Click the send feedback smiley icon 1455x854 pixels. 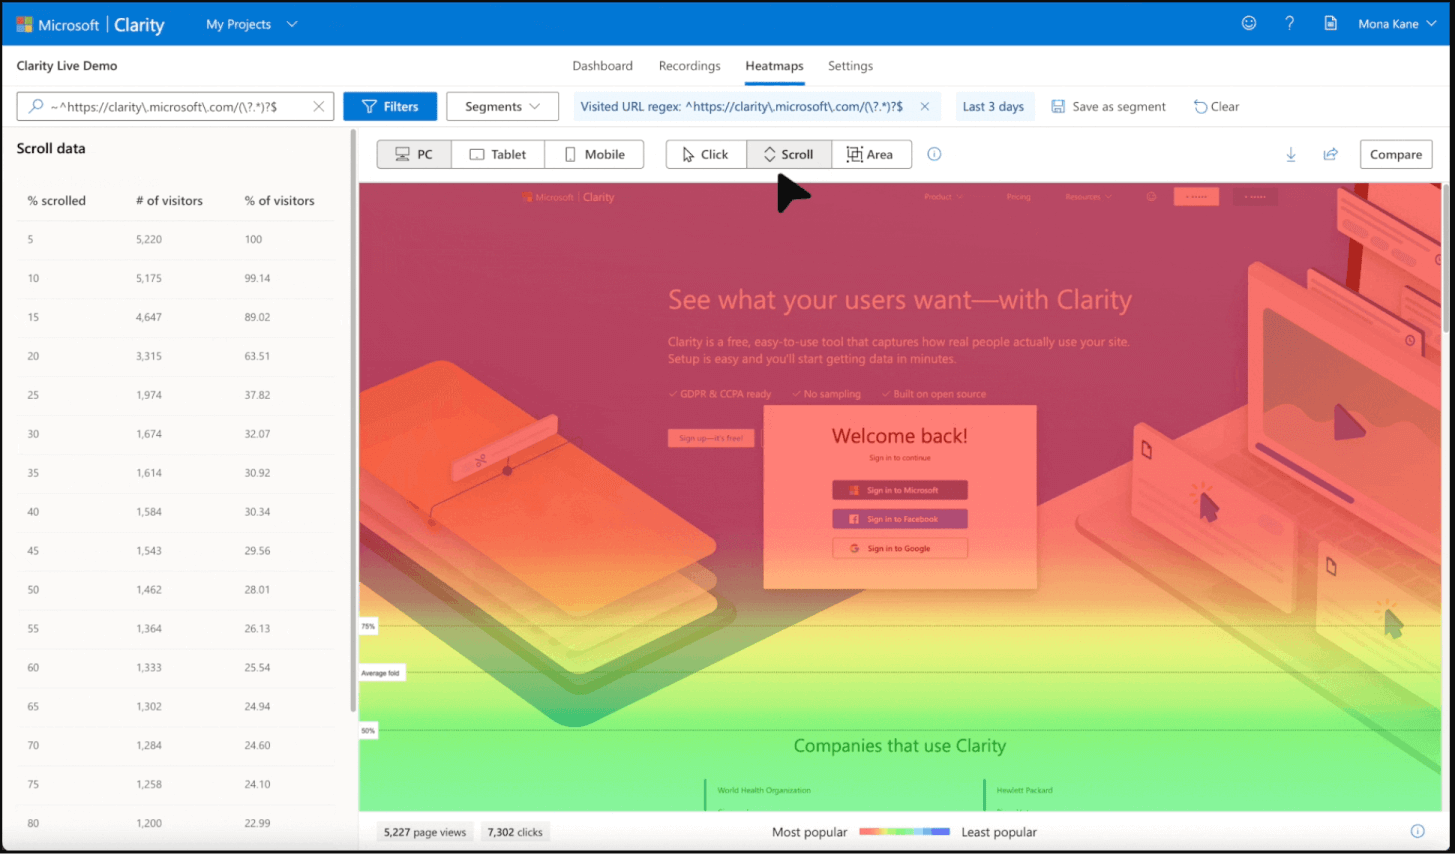tap(1248, 22)
